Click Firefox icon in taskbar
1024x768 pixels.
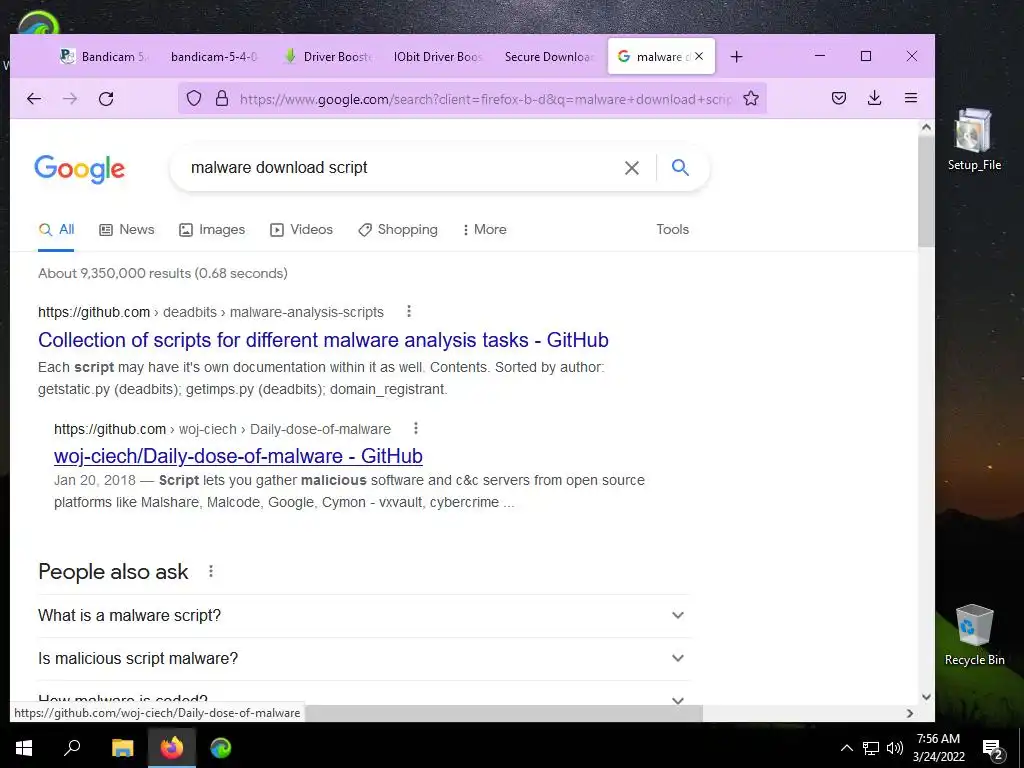(172, 748)
